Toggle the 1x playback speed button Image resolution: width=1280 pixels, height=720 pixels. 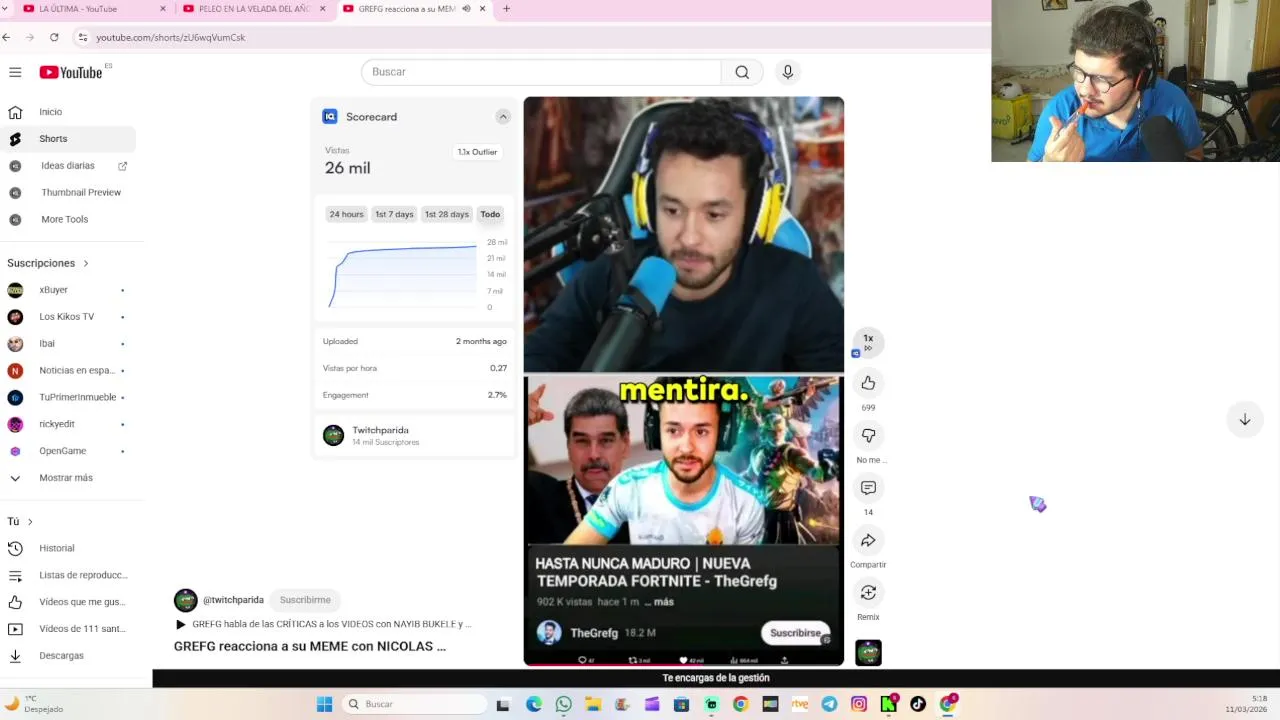click(868, 341)
